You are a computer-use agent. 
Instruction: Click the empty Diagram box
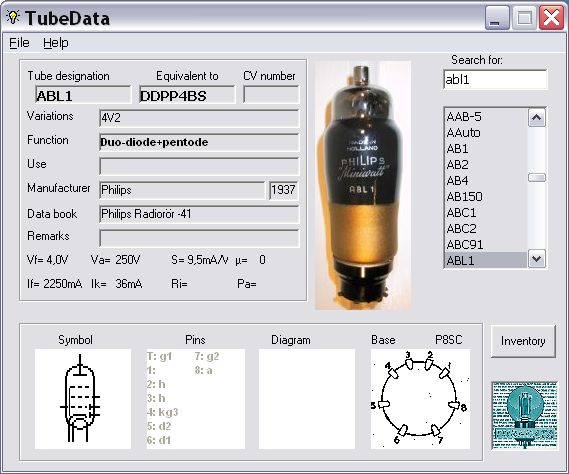pos(307,399)
